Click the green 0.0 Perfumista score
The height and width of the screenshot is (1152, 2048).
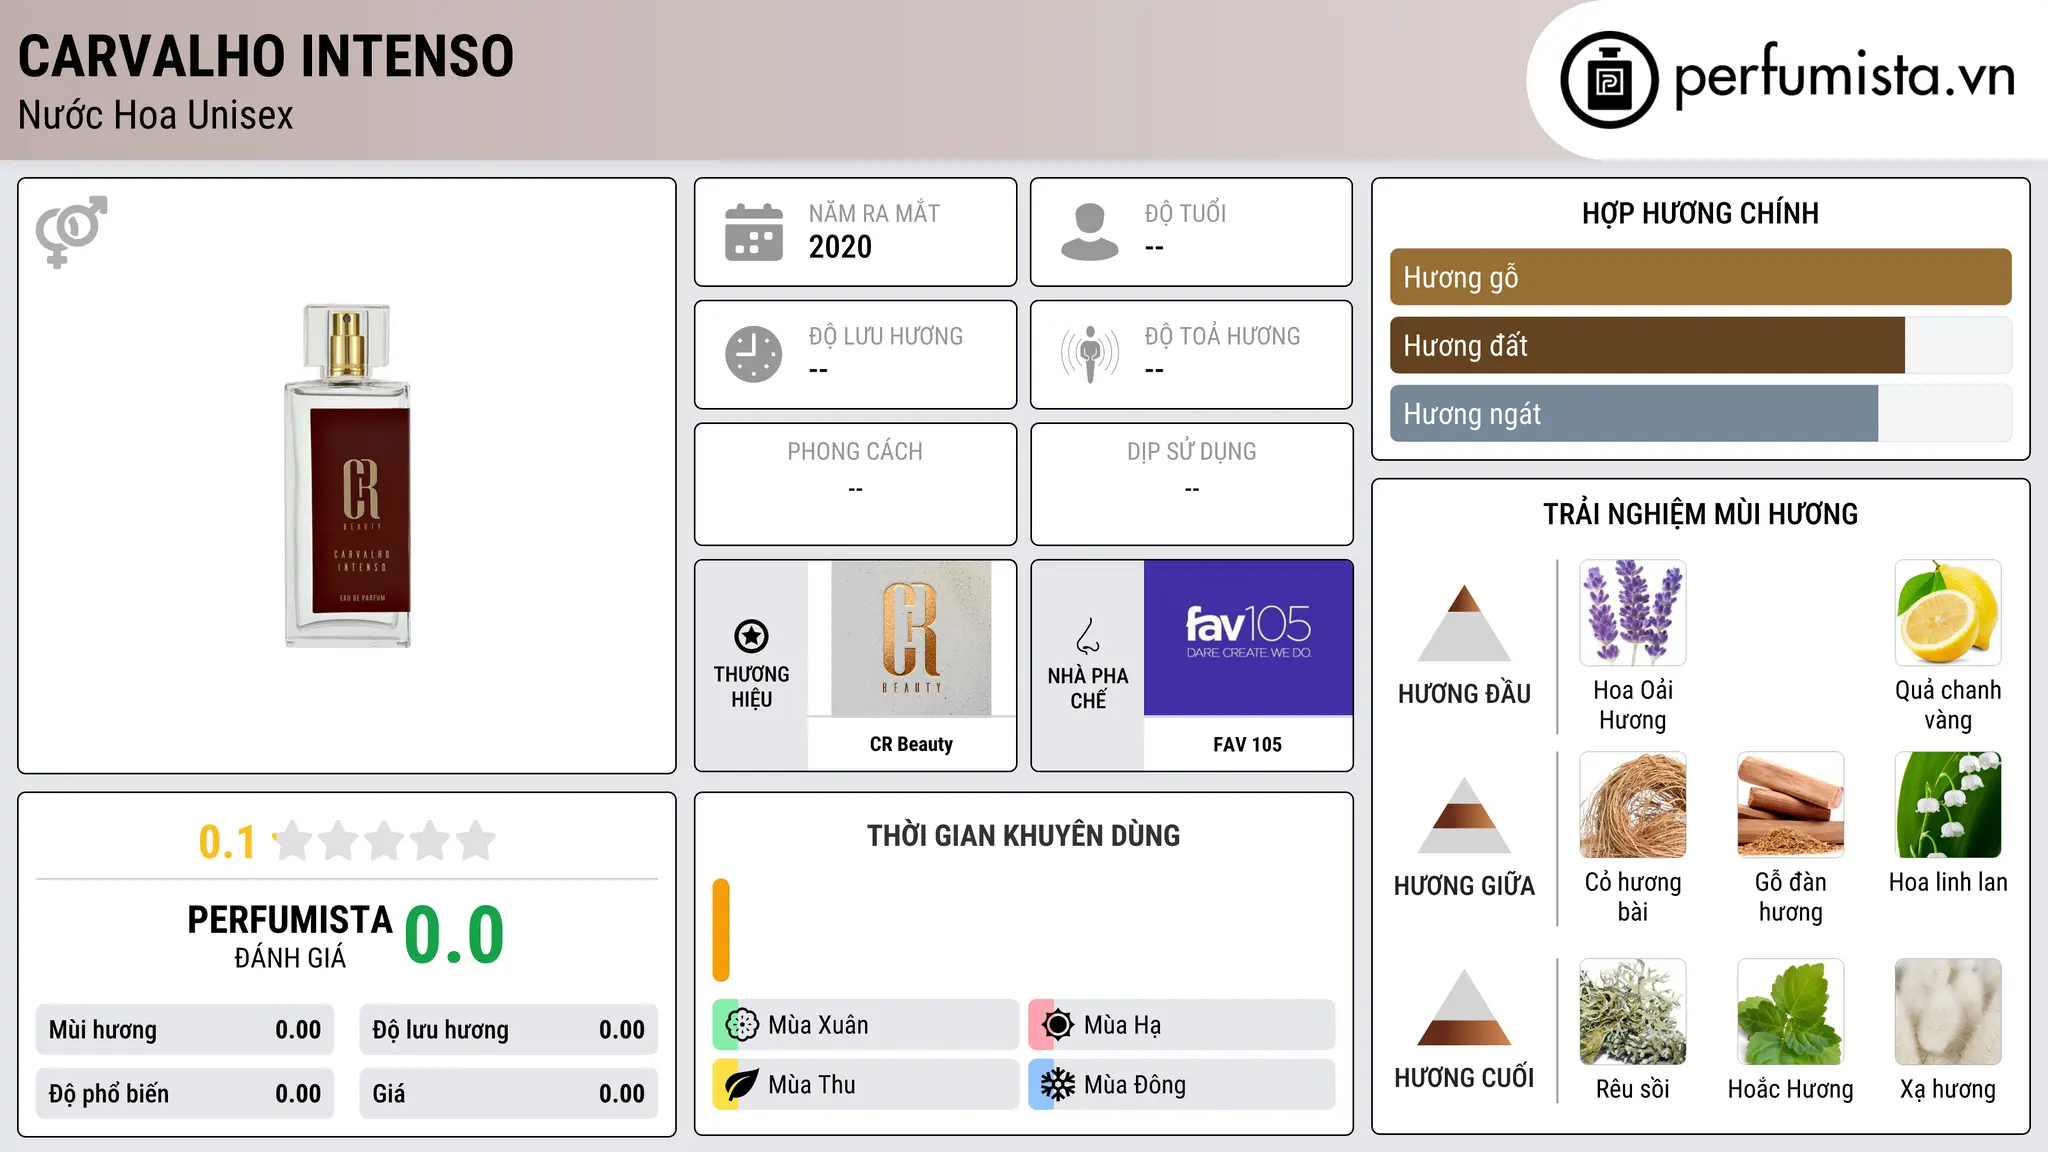[455, 935]
